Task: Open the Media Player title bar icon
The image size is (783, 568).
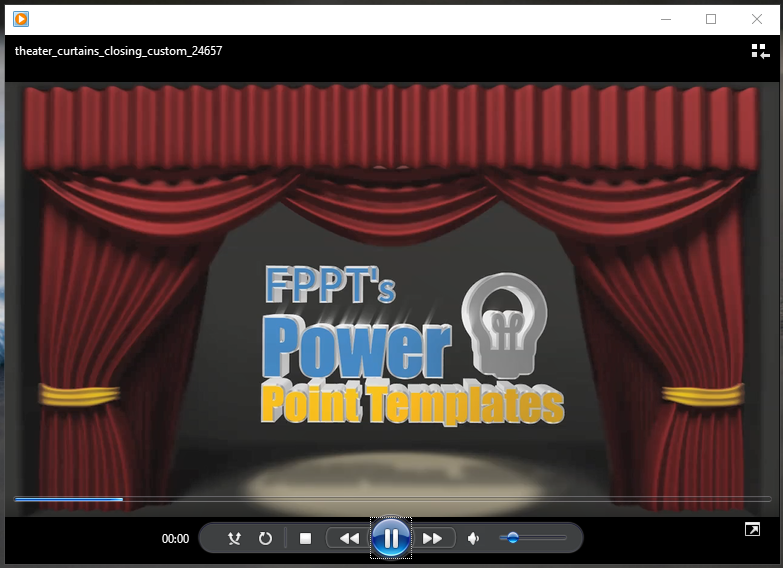Action: coord(21,18)
